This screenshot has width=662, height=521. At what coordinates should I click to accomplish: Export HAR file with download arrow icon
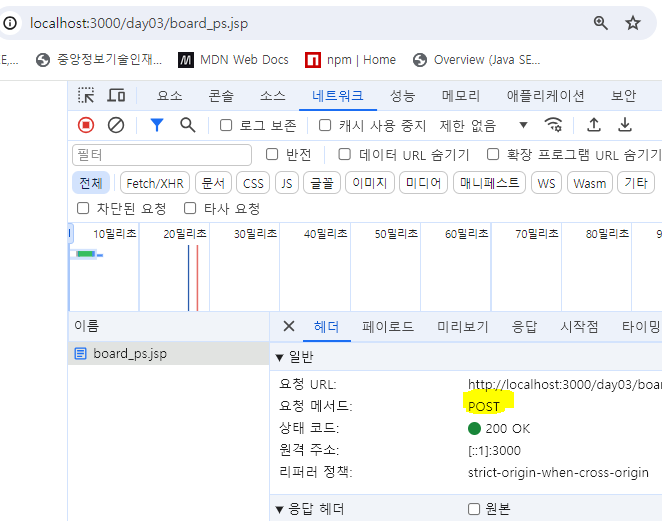pos(625,125)
